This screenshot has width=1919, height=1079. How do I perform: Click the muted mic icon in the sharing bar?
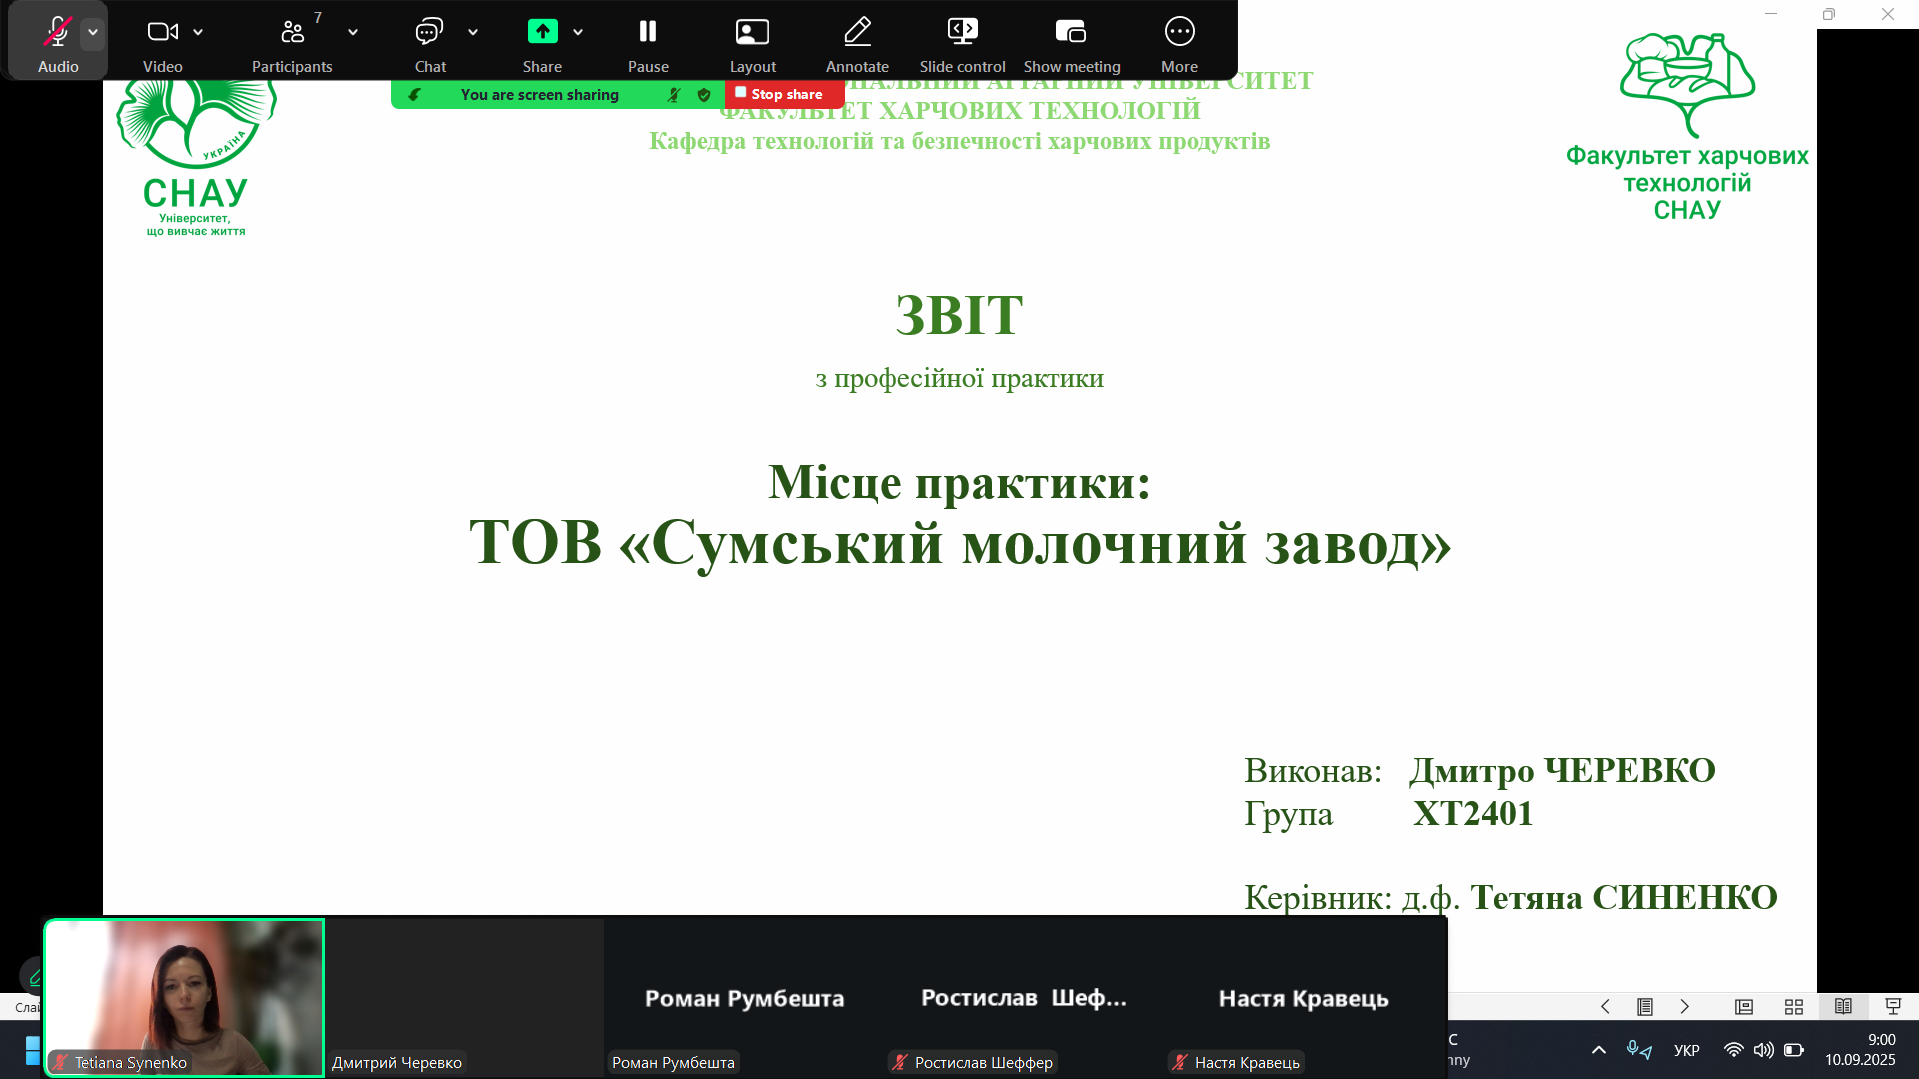[x=674, y=95]
